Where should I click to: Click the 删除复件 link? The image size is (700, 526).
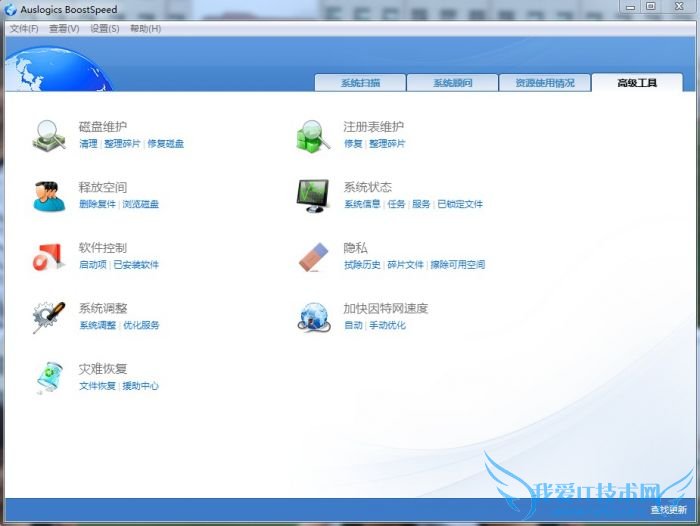click(x=97, y=204)
